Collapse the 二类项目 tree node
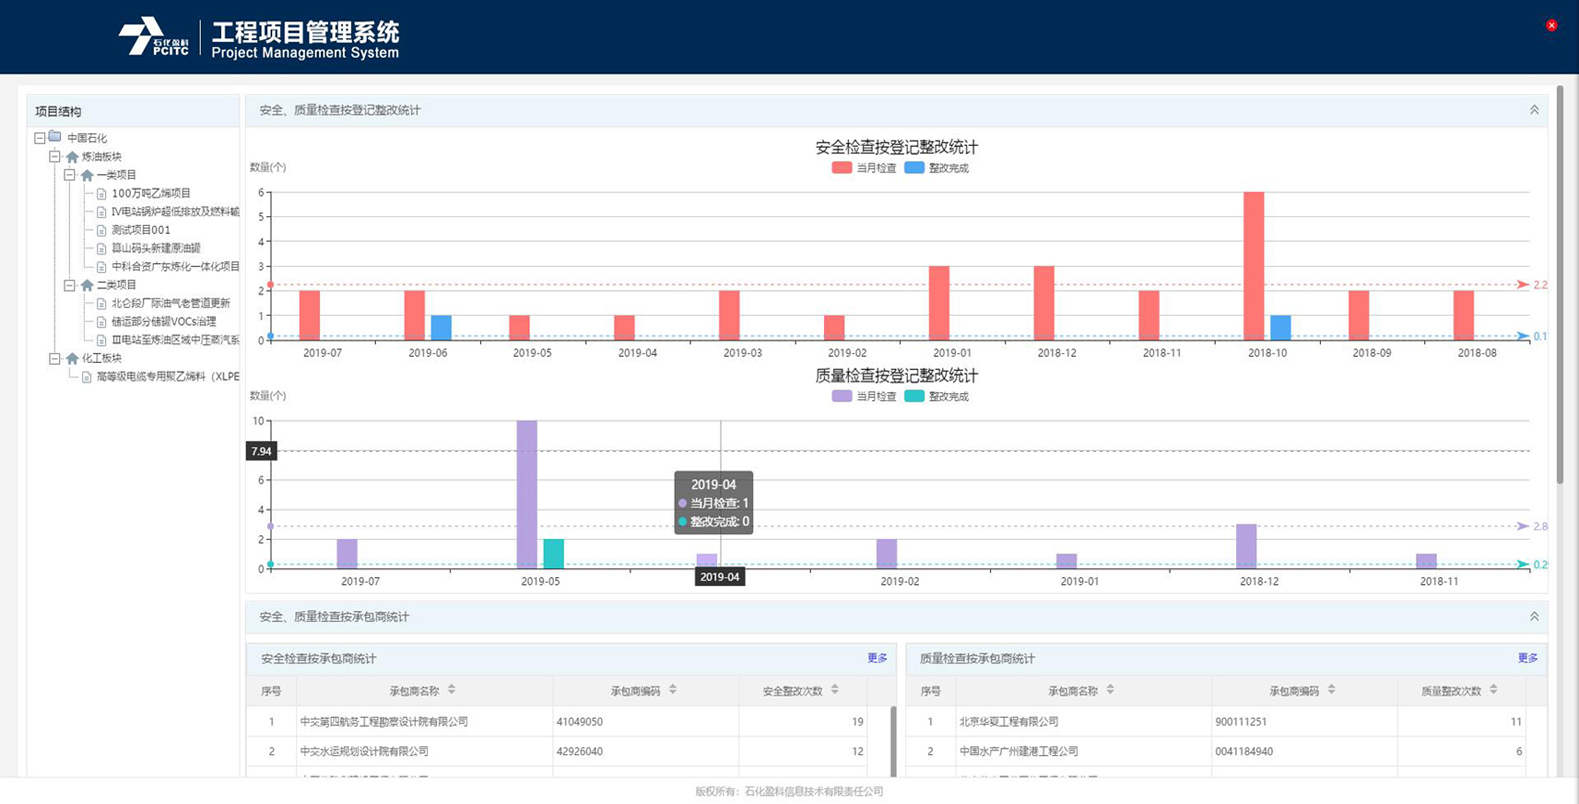 click(70, 285)
